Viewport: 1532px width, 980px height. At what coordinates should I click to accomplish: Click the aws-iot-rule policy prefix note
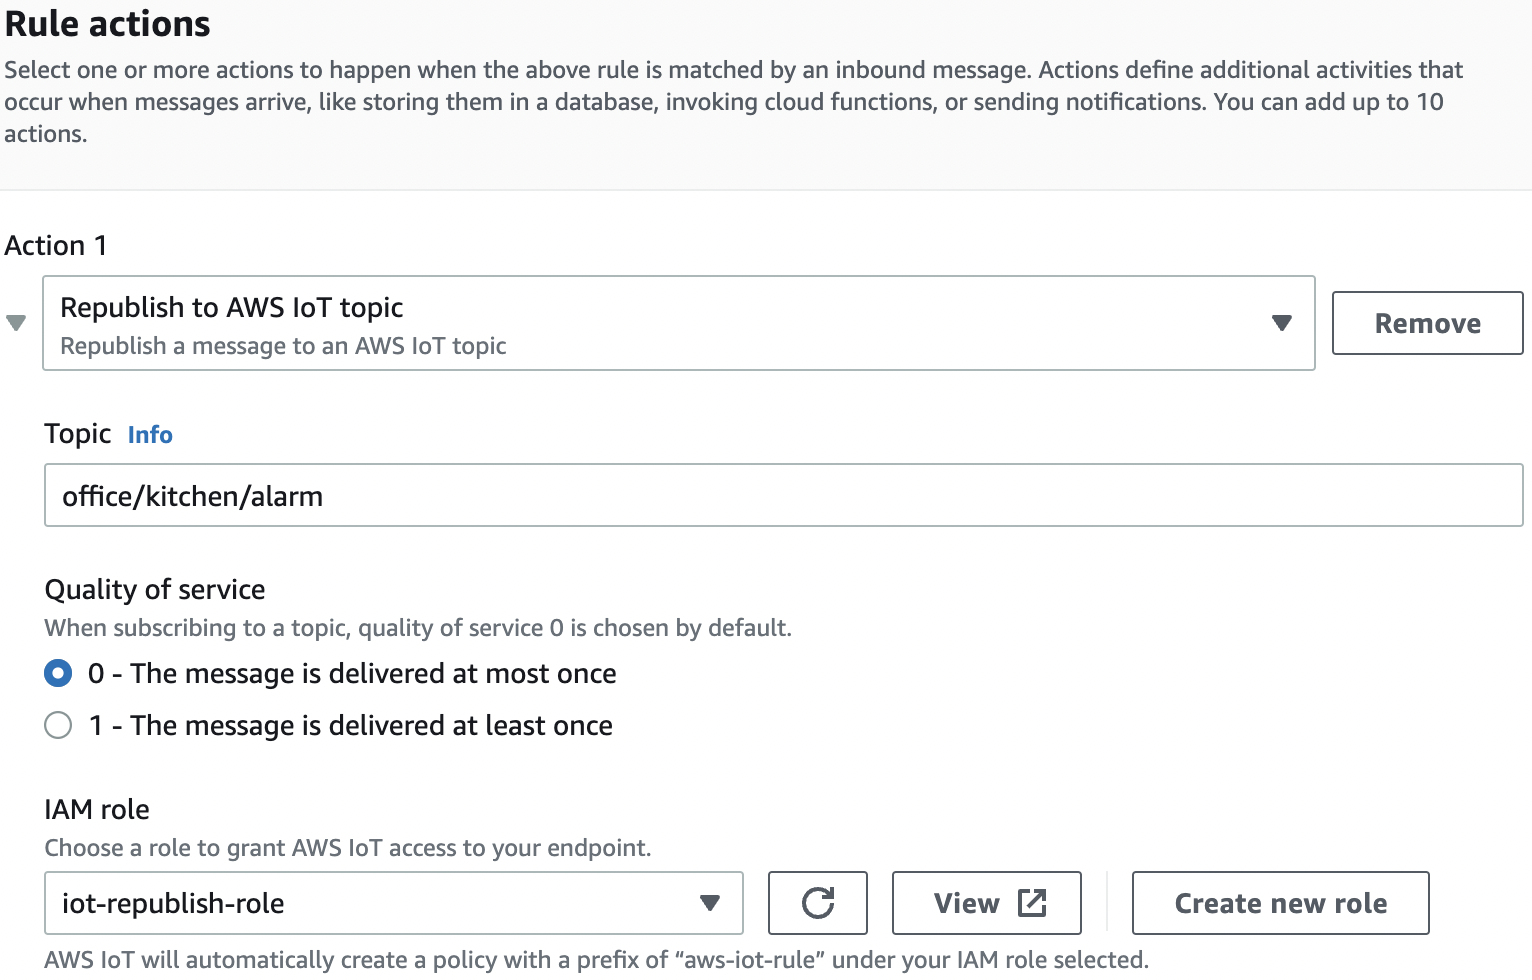point(597,959)
